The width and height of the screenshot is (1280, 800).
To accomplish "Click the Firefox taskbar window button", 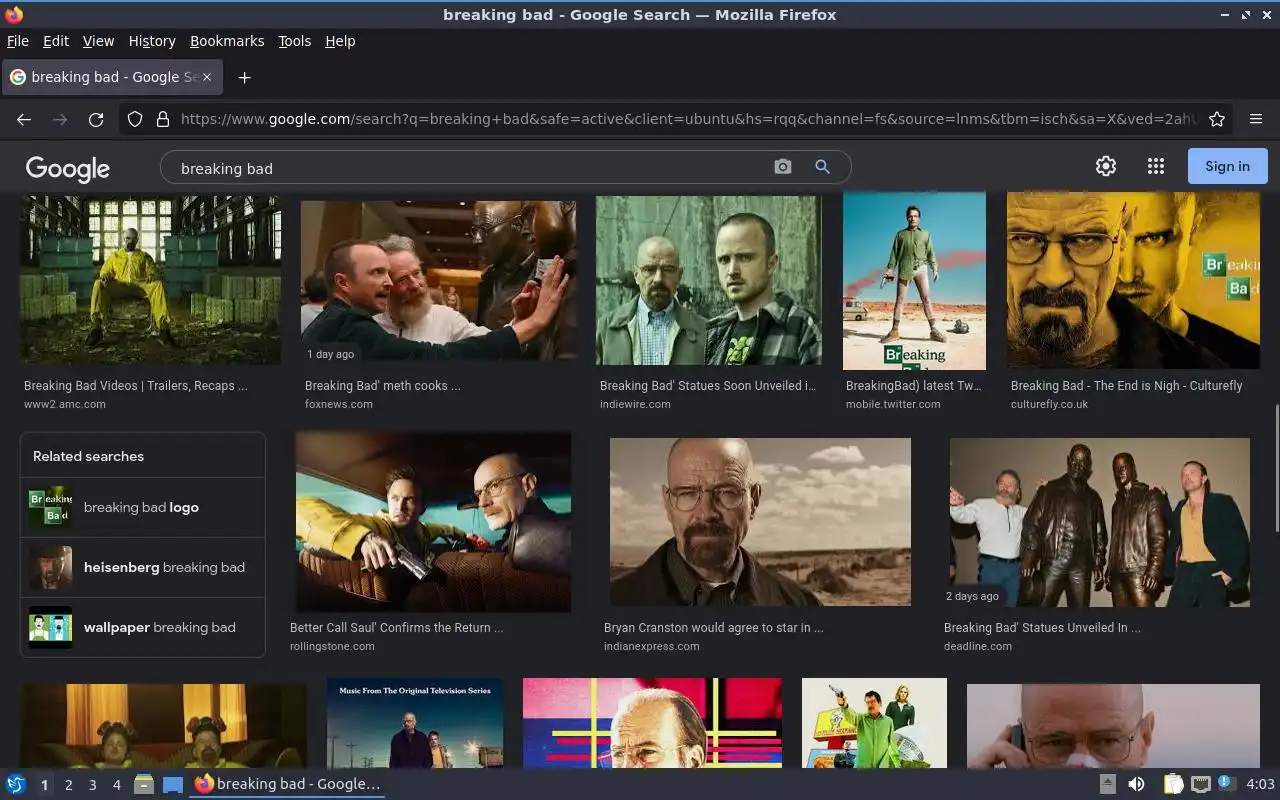I will point(288,784).
